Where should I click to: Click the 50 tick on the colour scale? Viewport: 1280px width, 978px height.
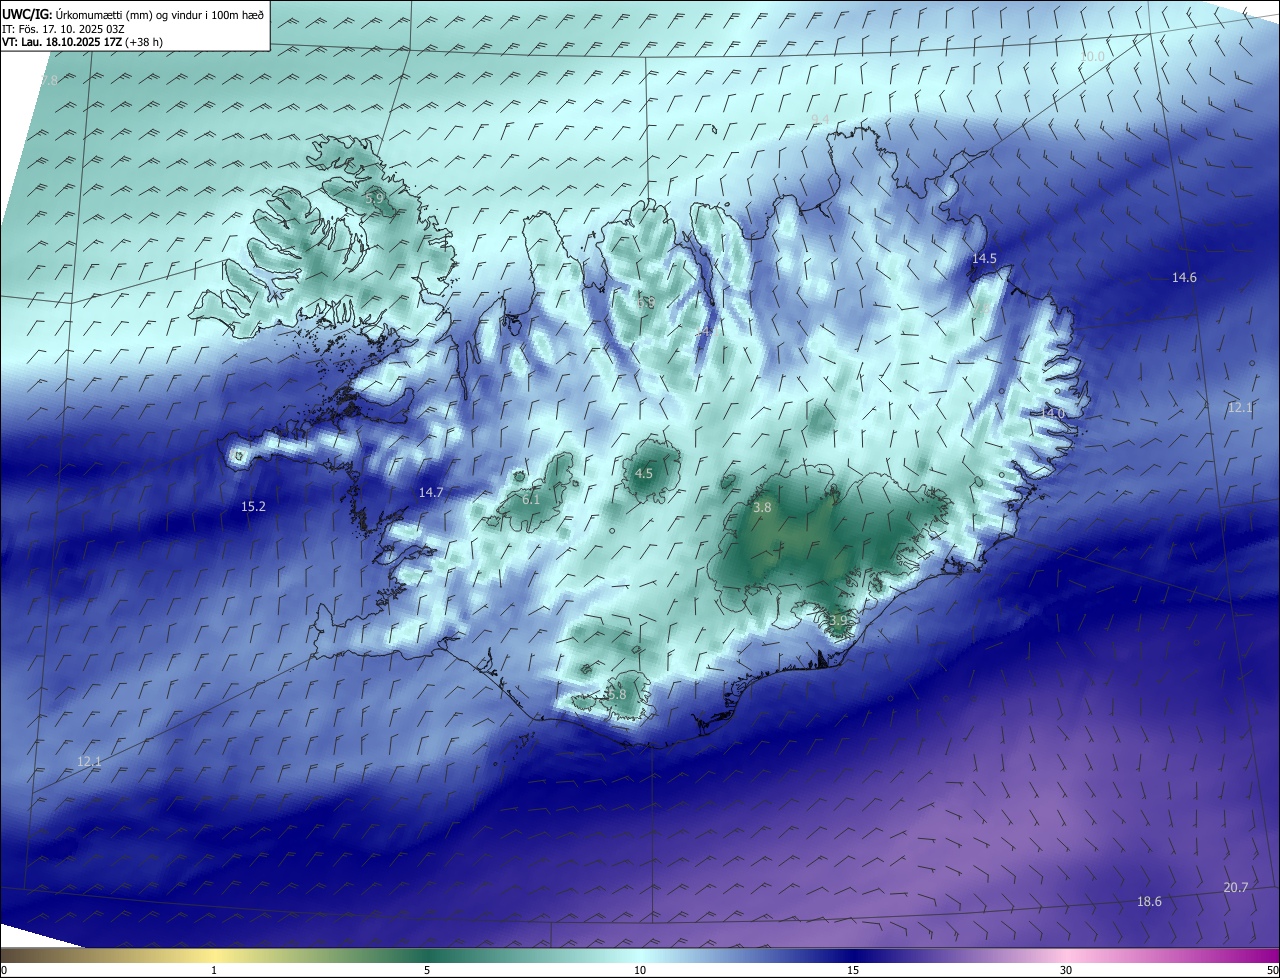(x=1272, y=970)
